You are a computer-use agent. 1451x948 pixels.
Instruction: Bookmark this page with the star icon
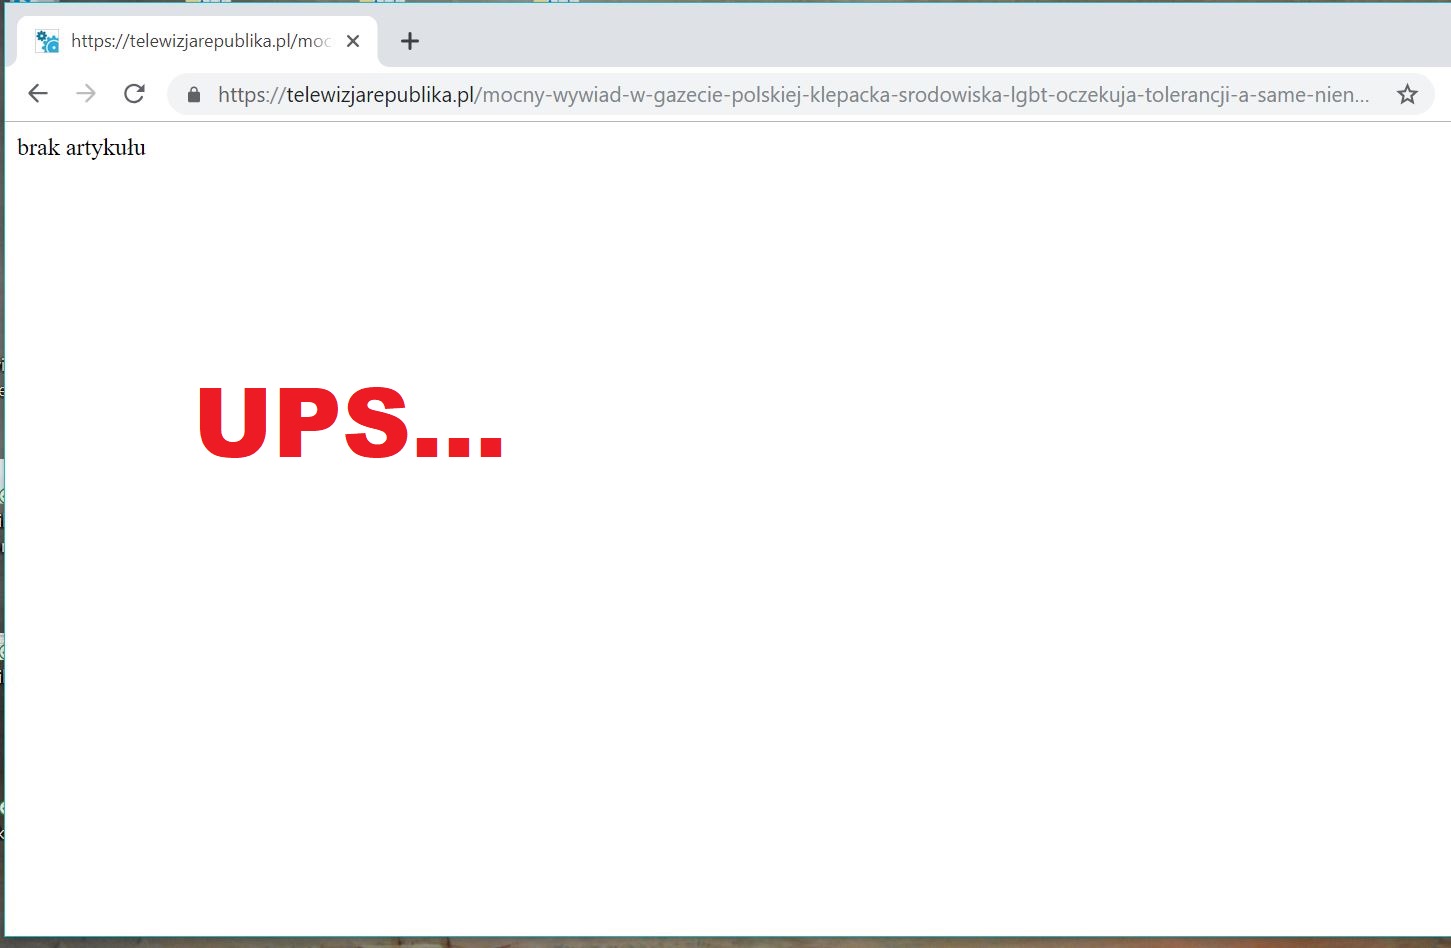click(1407, 95)
